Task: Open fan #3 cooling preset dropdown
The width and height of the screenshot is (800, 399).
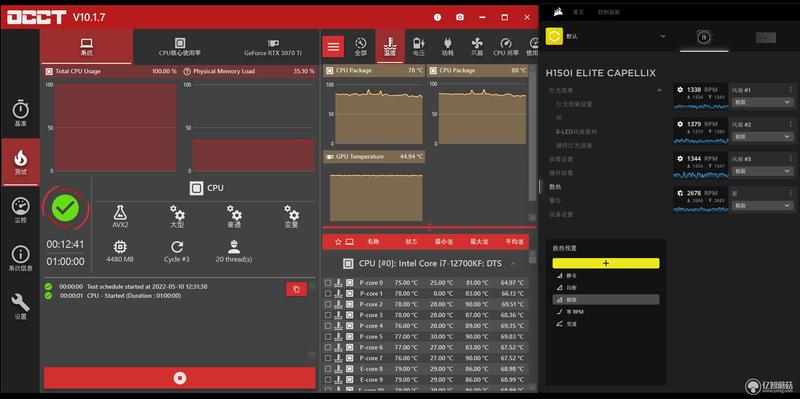Action: (762, 171)
